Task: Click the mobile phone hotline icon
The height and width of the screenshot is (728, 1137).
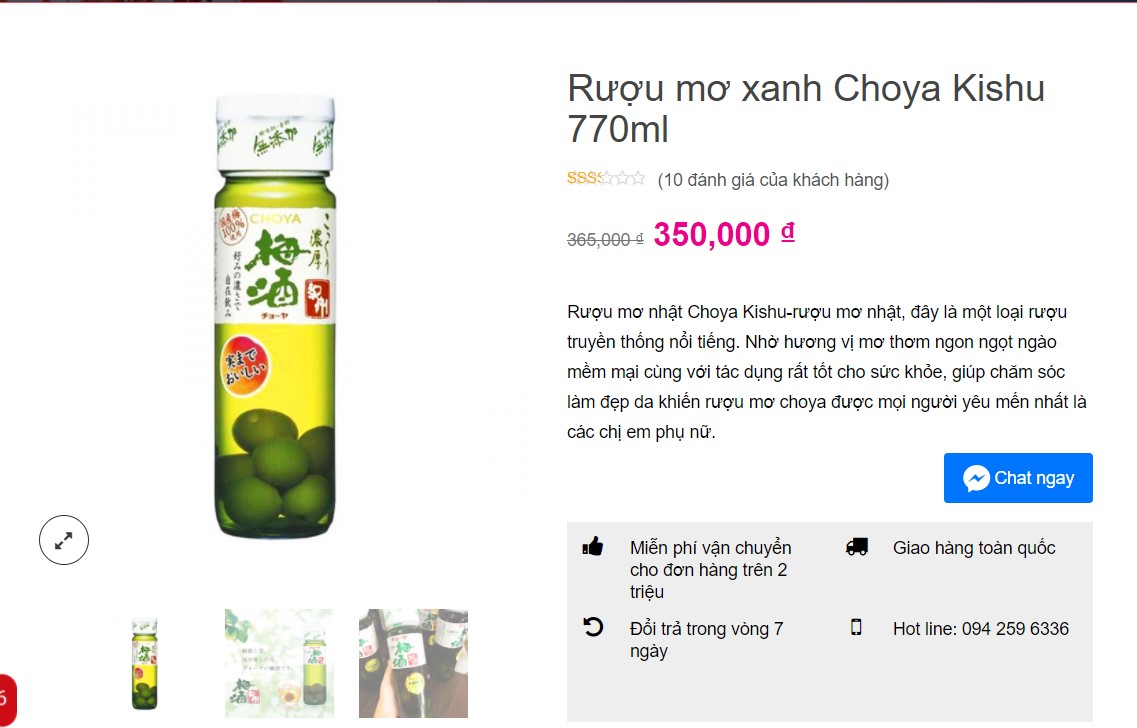Action: (856, 627)
